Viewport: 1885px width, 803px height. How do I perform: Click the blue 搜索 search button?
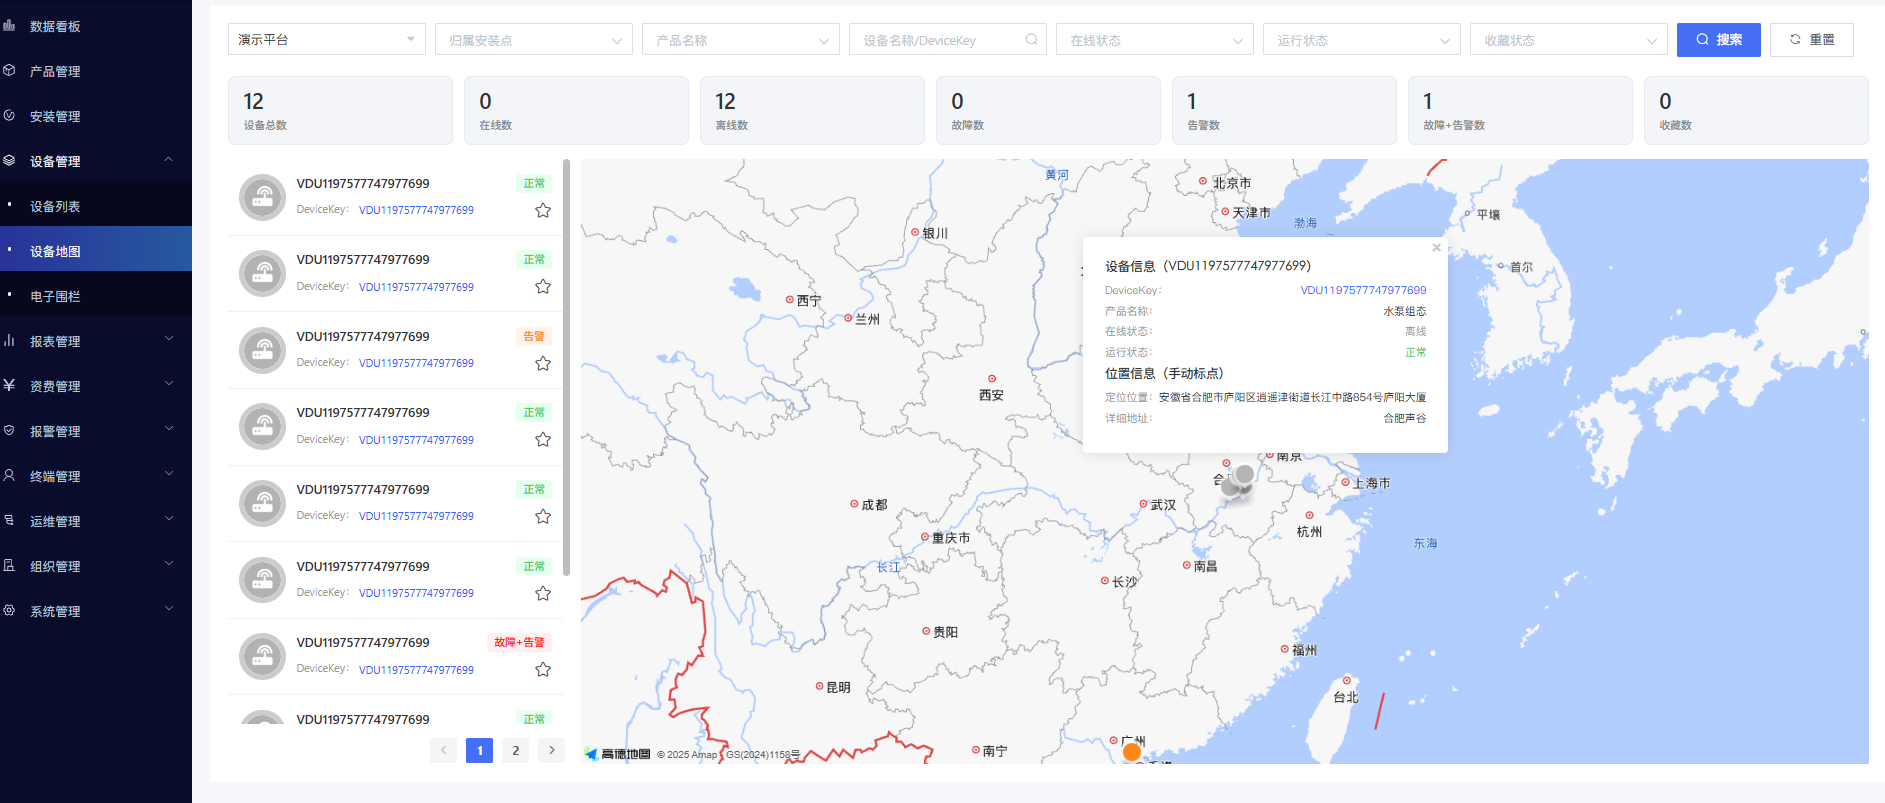click(1718, 40)
